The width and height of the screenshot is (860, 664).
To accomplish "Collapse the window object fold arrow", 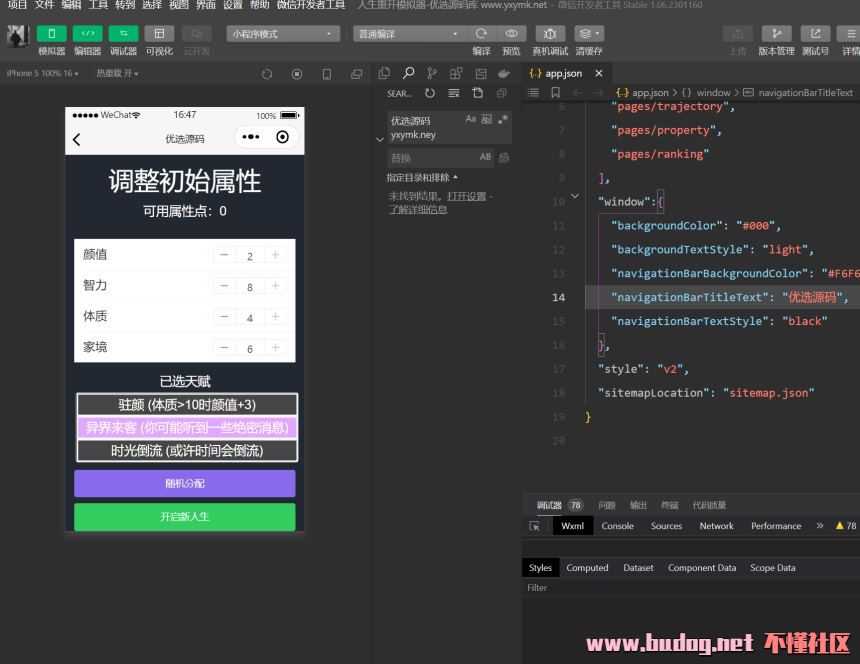I will tap(574, 197).
